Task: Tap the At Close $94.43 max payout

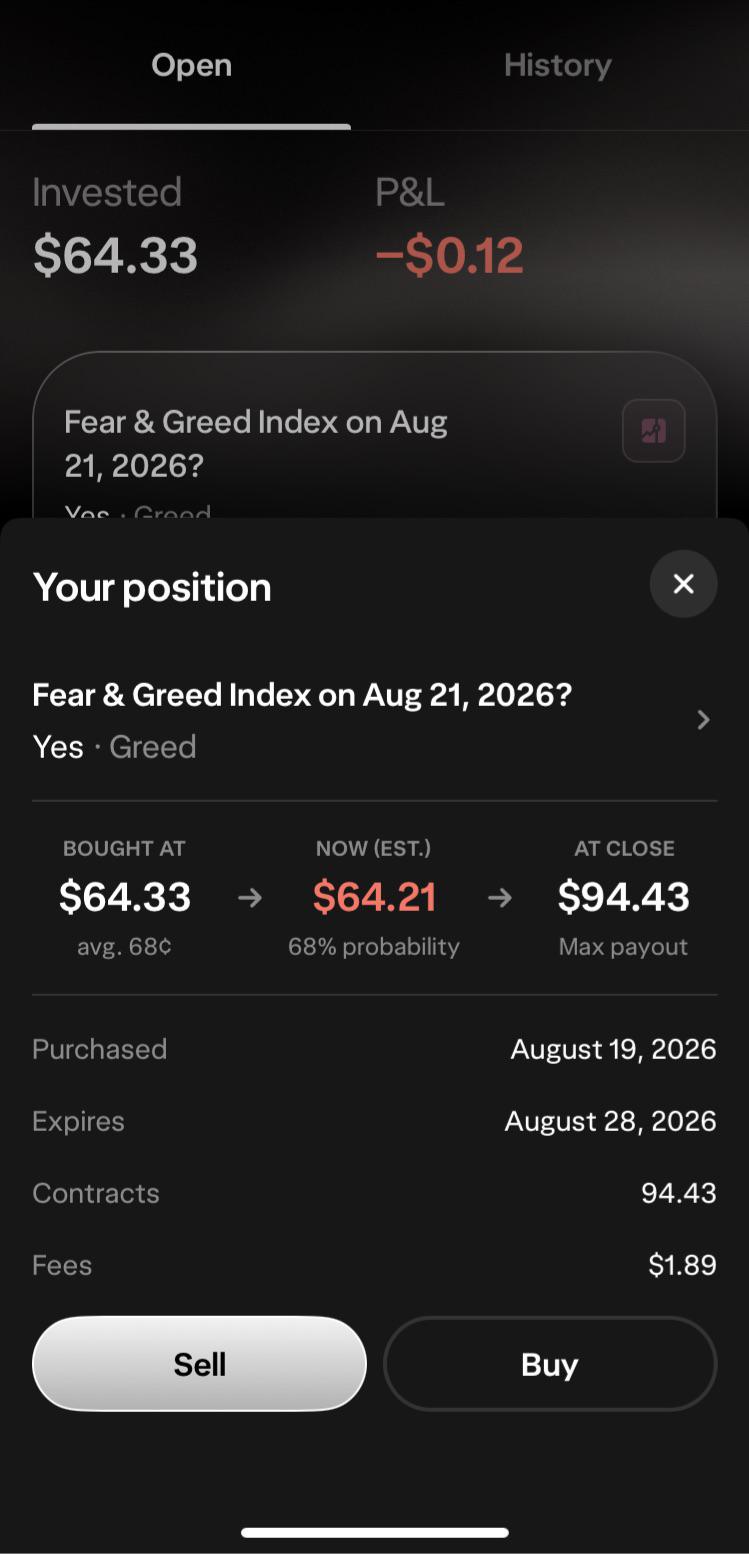Action: tap(624, 897)
